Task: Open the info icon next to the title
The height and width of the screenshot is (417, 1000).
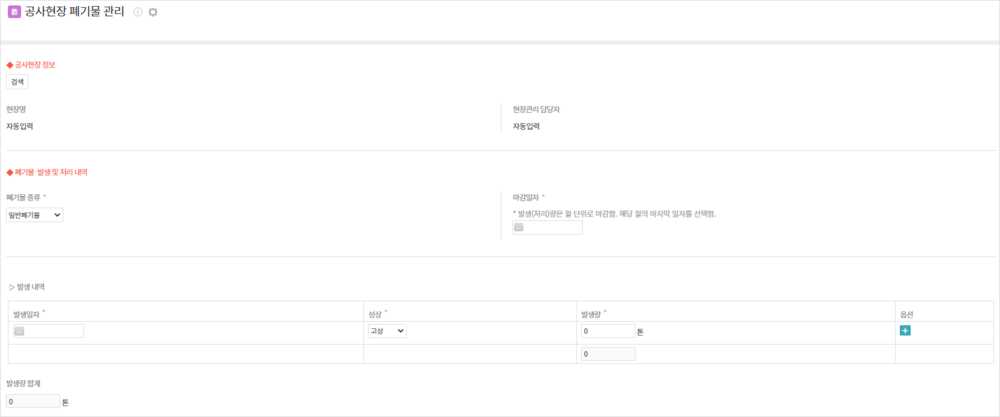Action: [x=138, y=12]
